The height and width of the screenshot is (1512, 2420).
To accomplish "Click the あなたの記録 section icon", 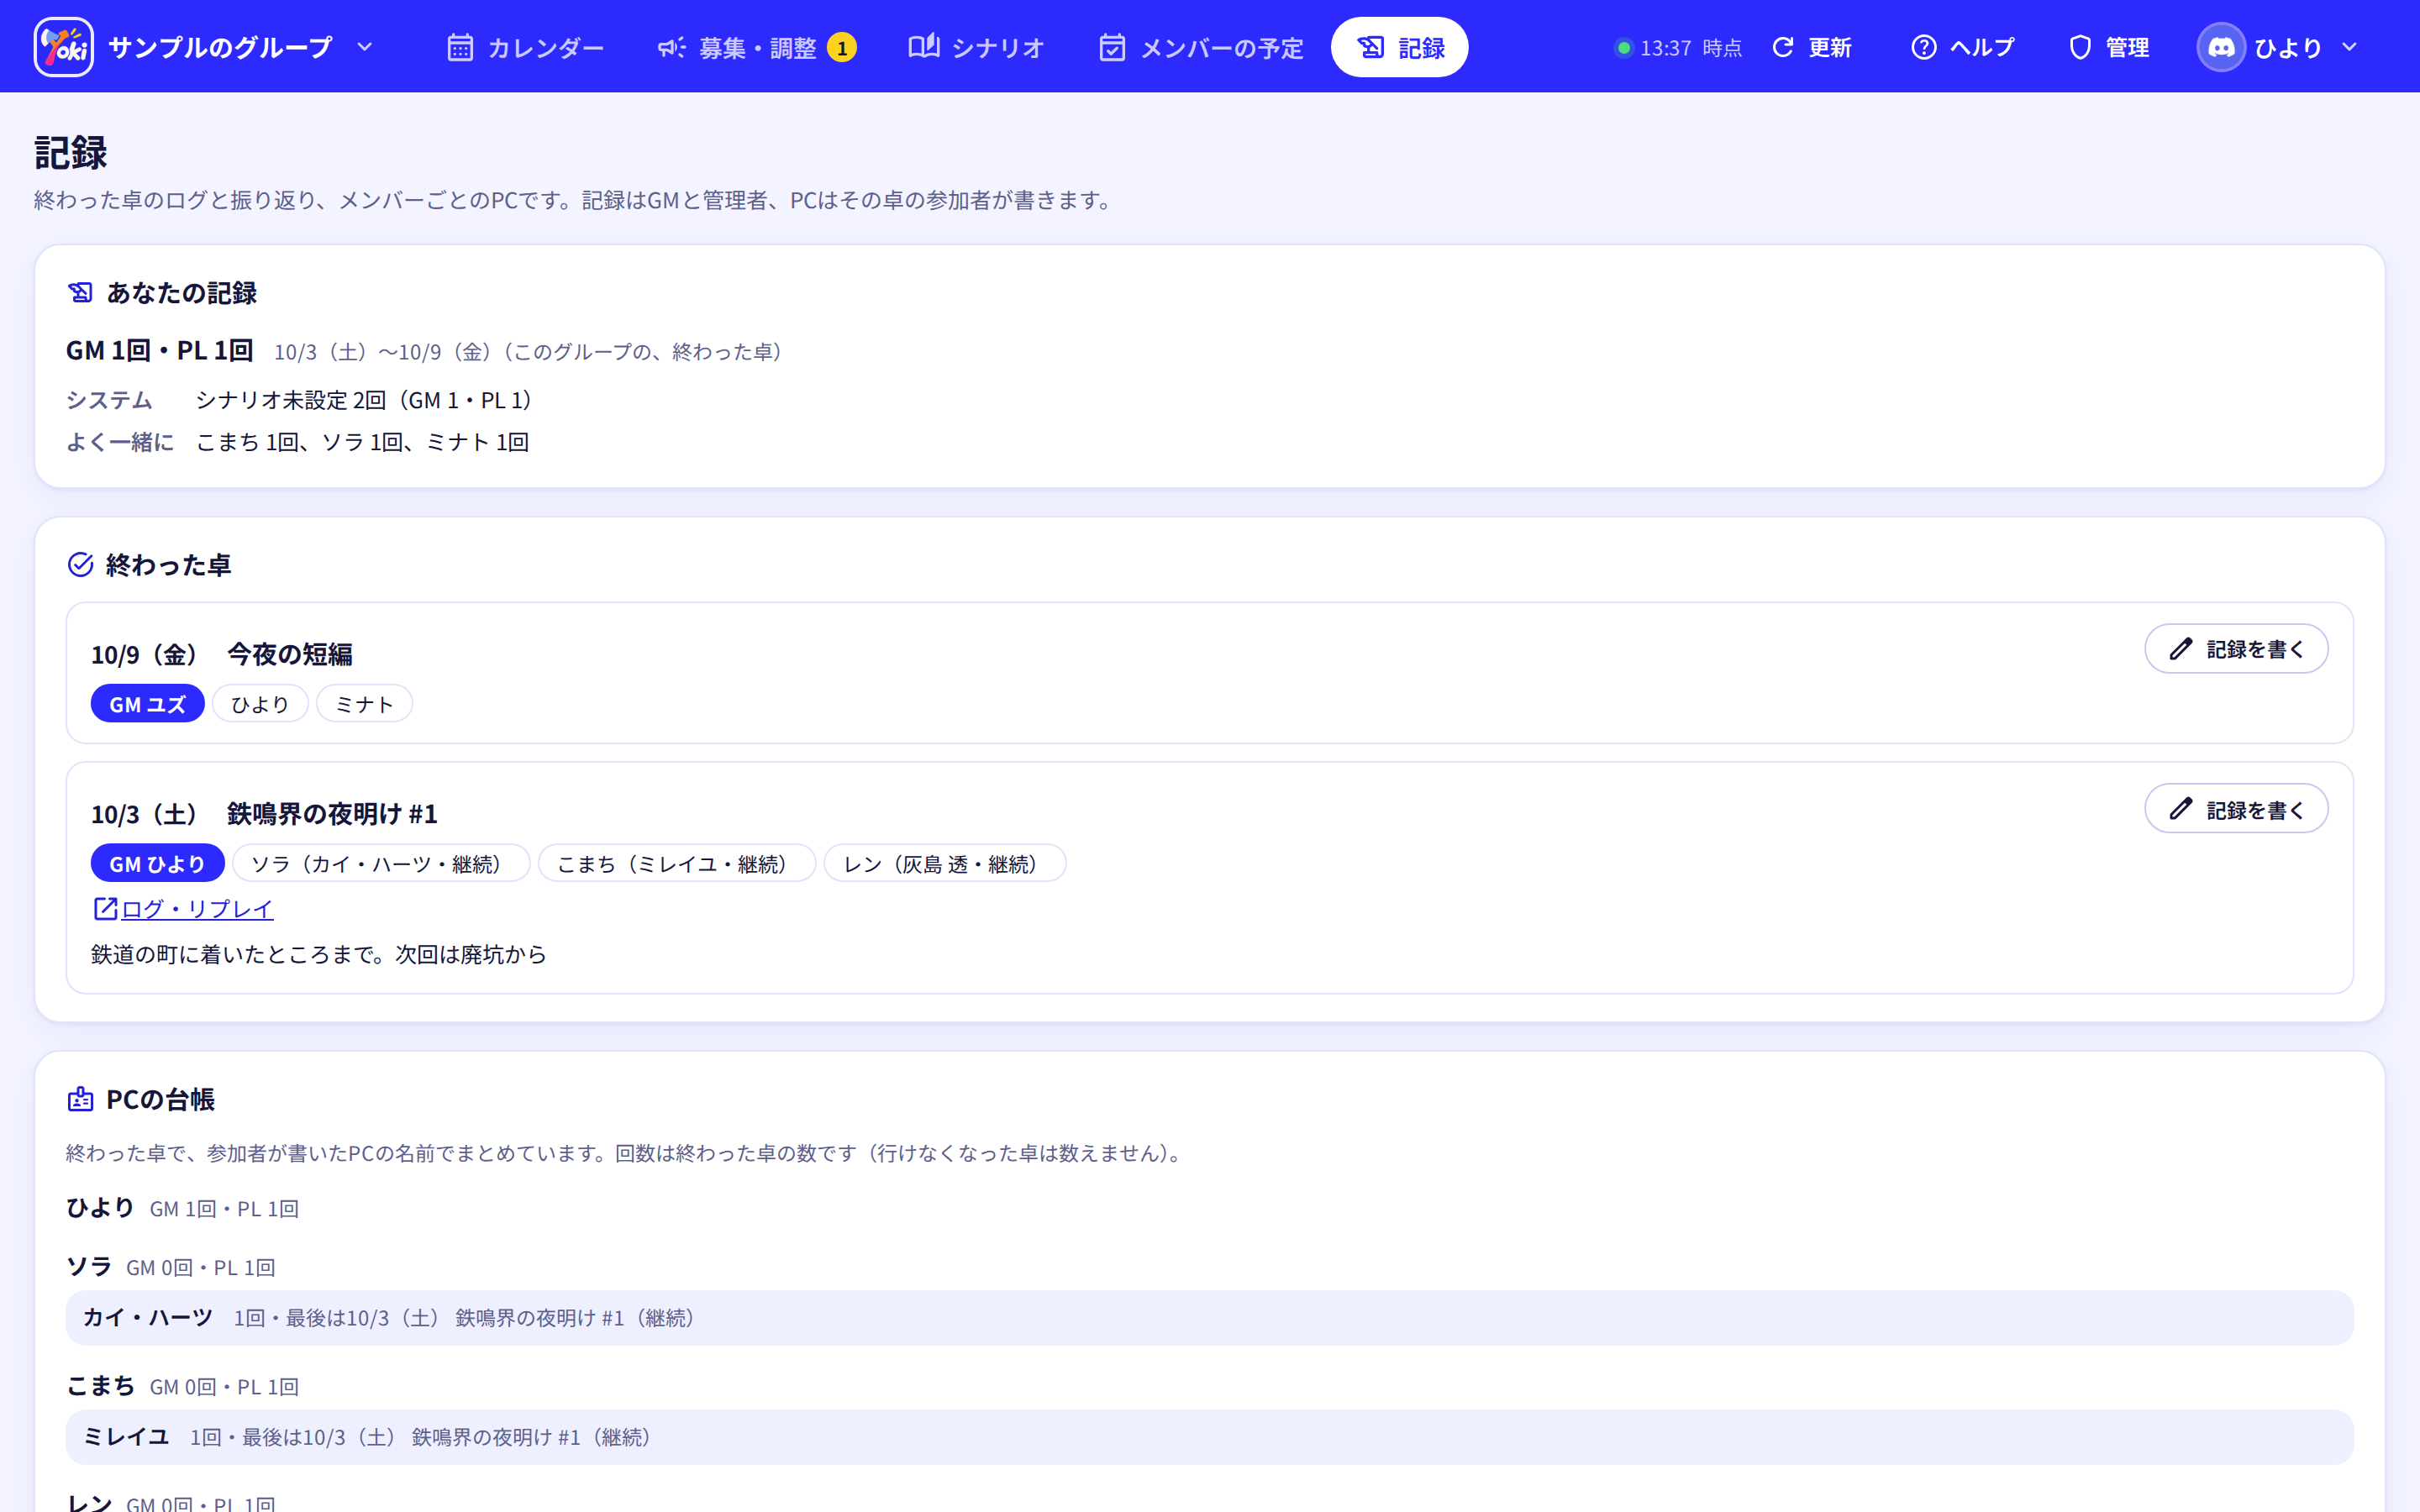I will point(80,292).
